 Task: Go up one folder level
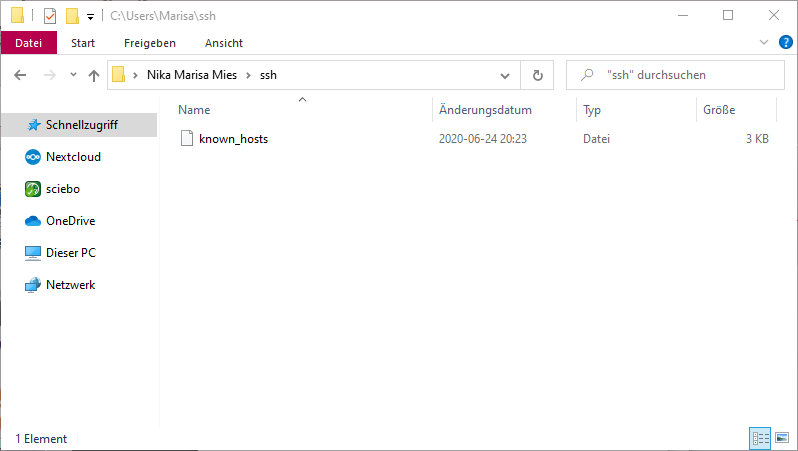coord(94,75)
